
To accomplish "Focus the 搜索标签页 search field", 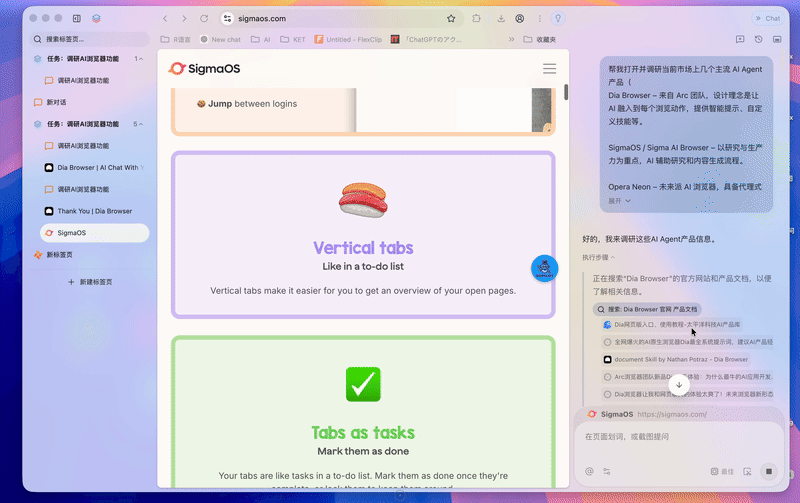I will coord(89,39).
